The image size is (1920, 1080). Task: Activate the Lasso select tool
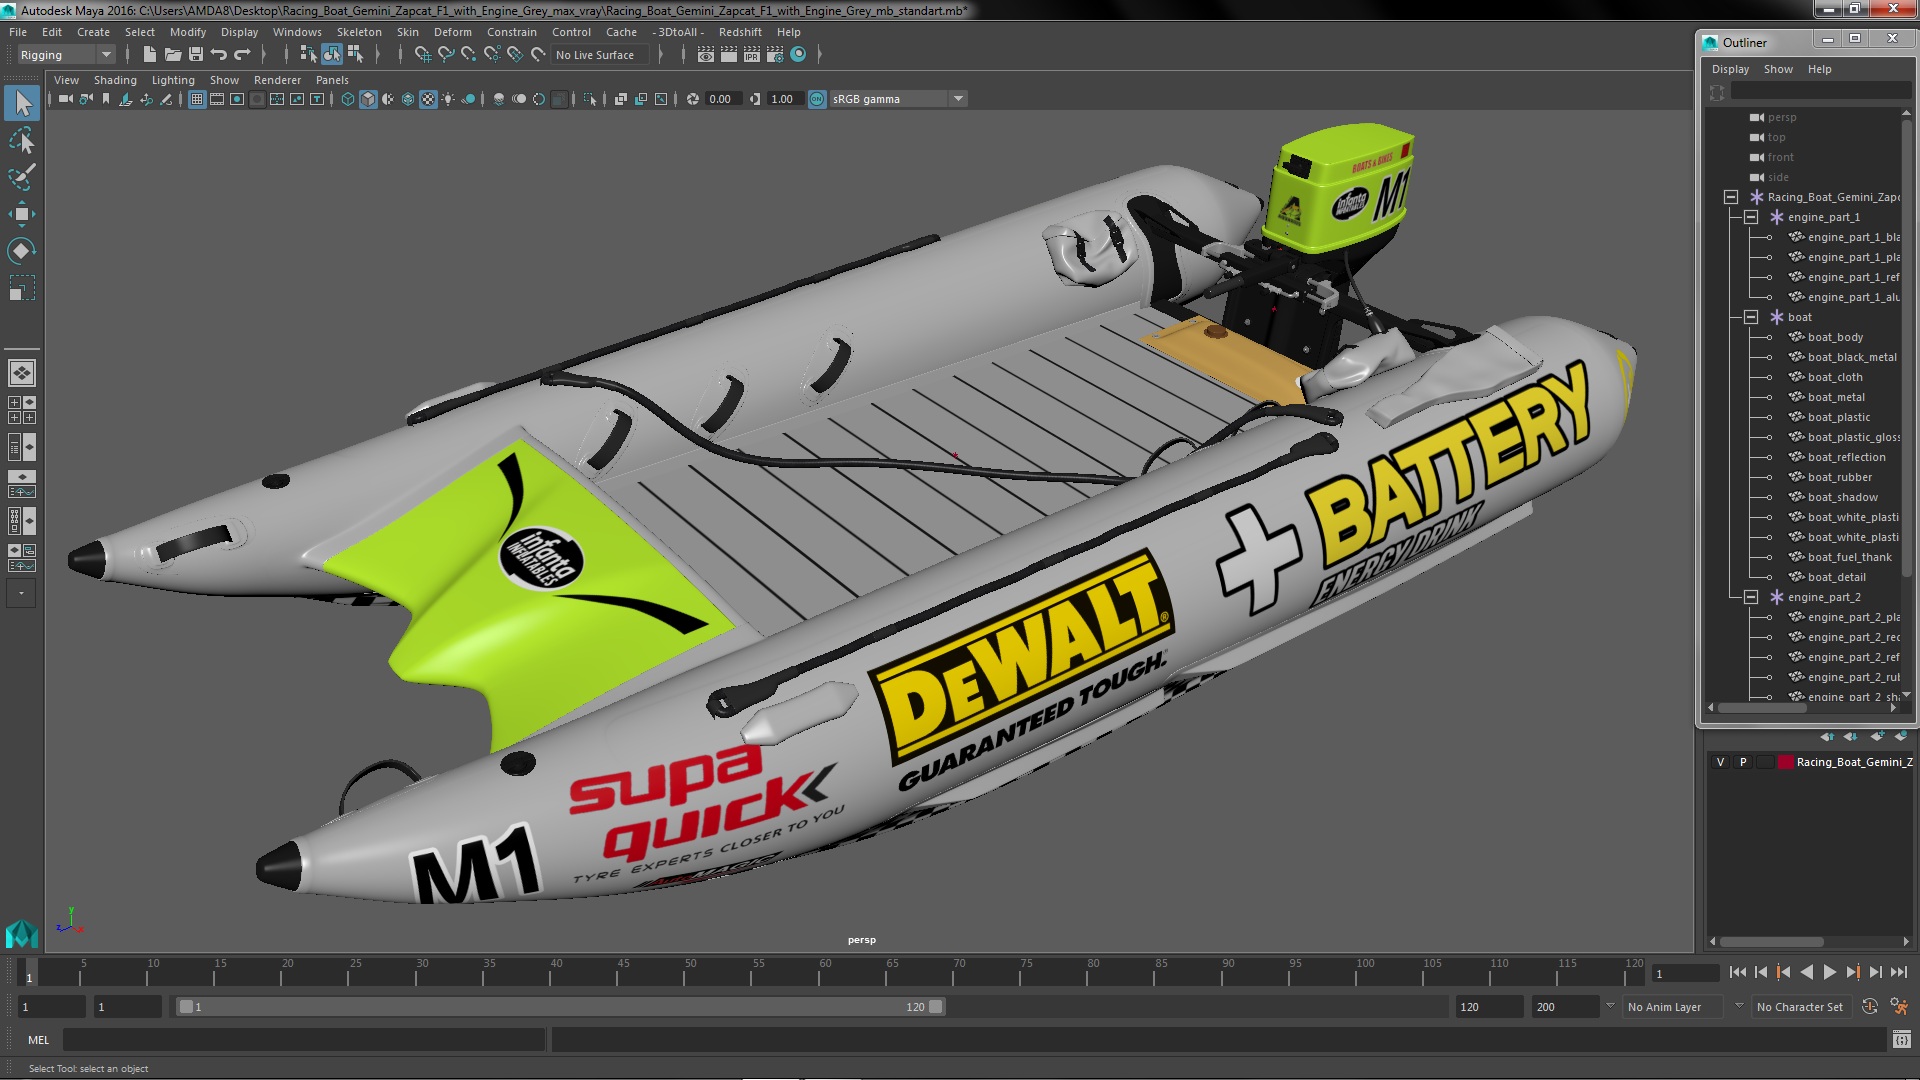22,140
